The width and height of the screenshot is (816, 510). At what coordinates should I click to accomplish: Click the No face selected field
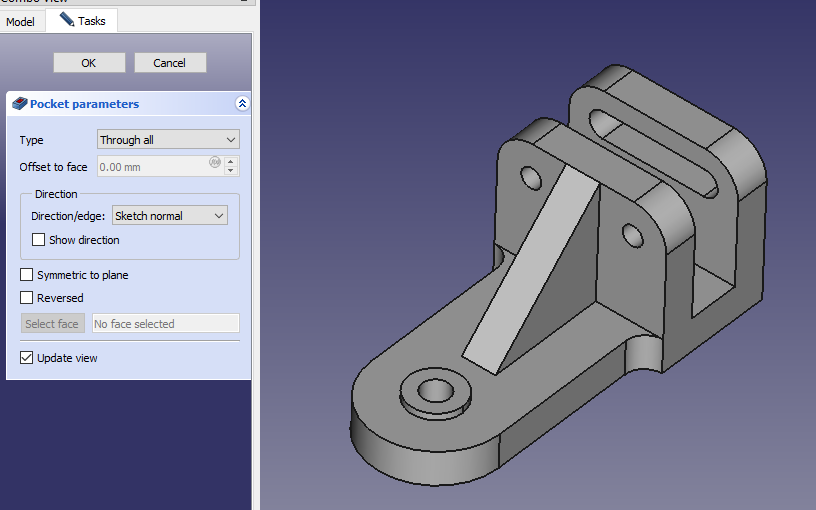[165, 324]
